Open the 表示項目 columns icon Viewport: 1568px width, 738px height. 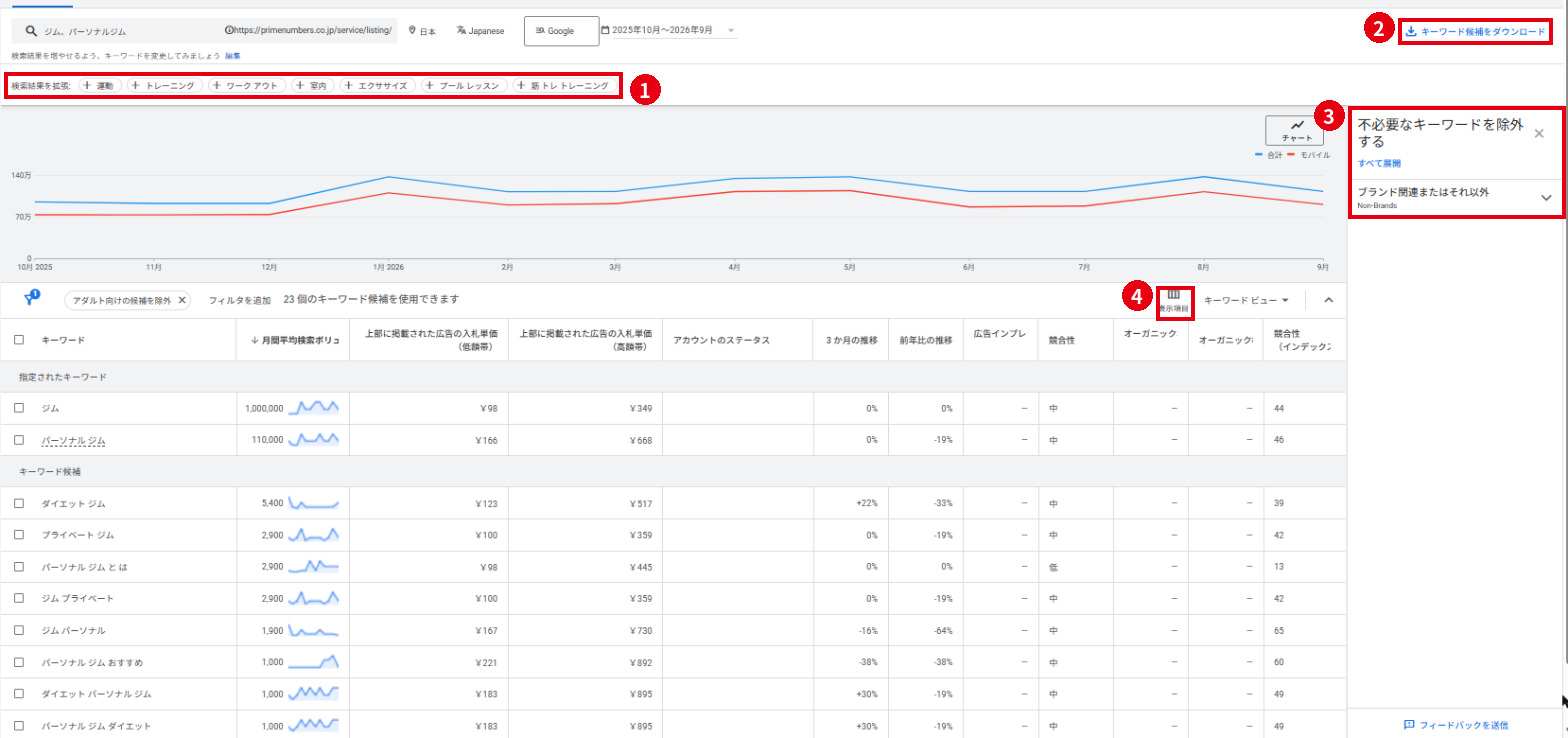tap(1173, 300)
